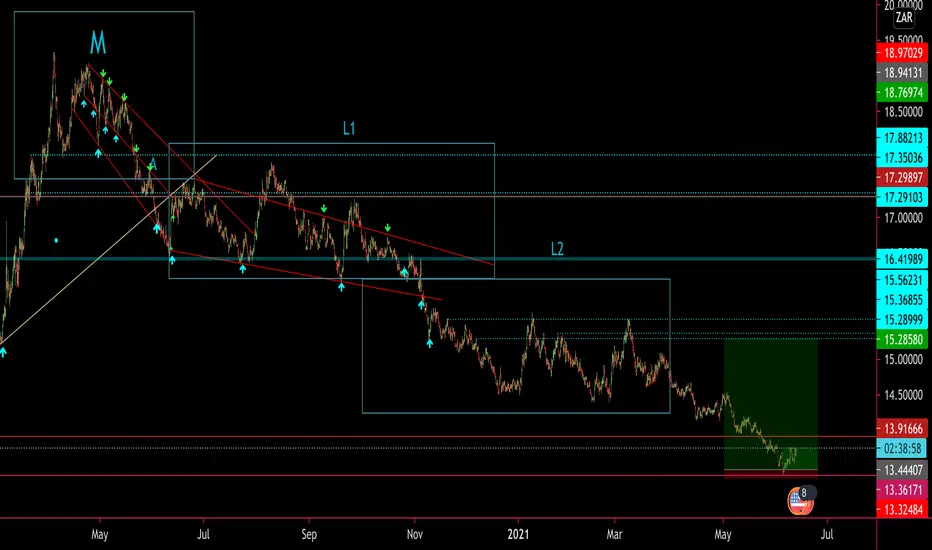Screen dimensions: 932x550
Task: Select the gray 18.94131 price label
Action: [x=902, y=73]
